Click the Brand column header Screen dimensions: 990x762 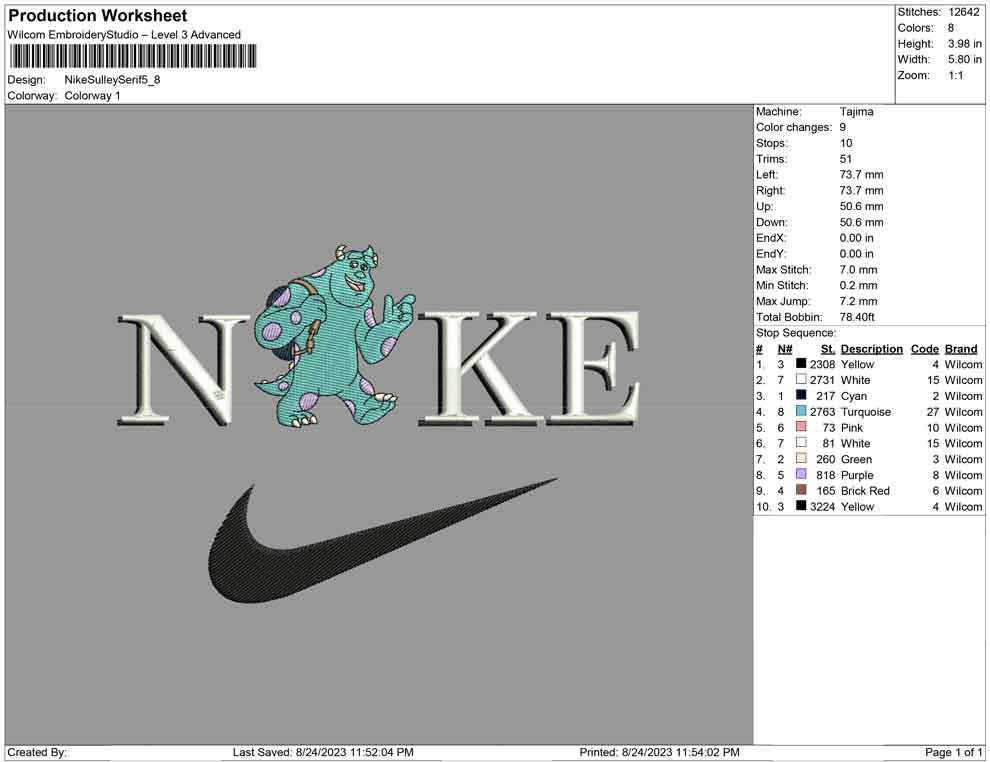(961, 349)
